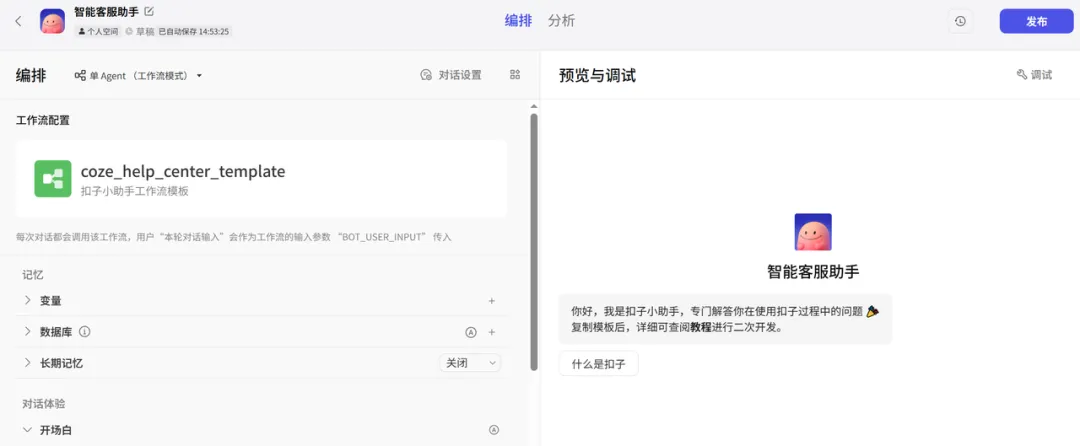
Task: Click the 发布 publish button
Action: [1036, 21]
